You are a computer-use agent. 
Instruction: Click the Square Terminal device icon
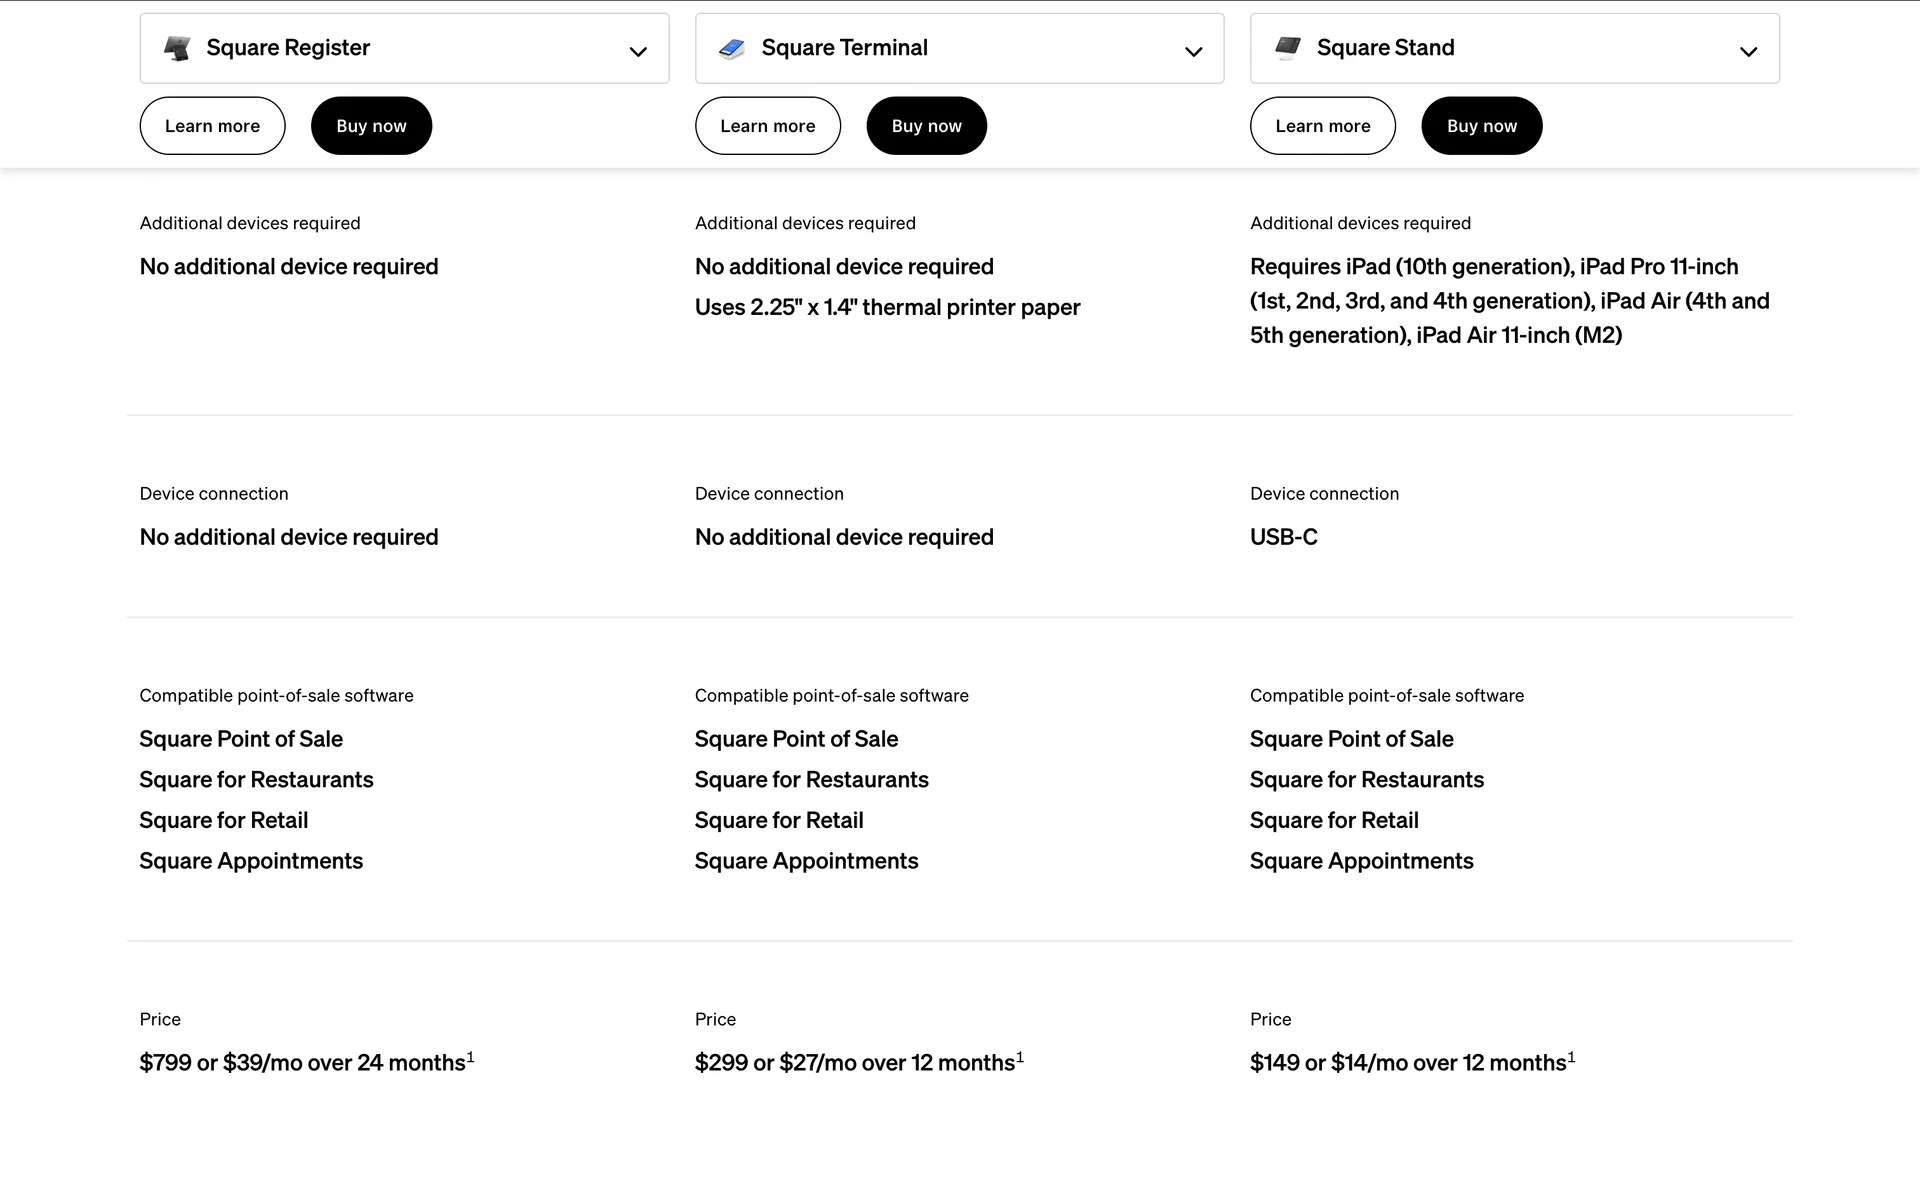tap(732, 48)
